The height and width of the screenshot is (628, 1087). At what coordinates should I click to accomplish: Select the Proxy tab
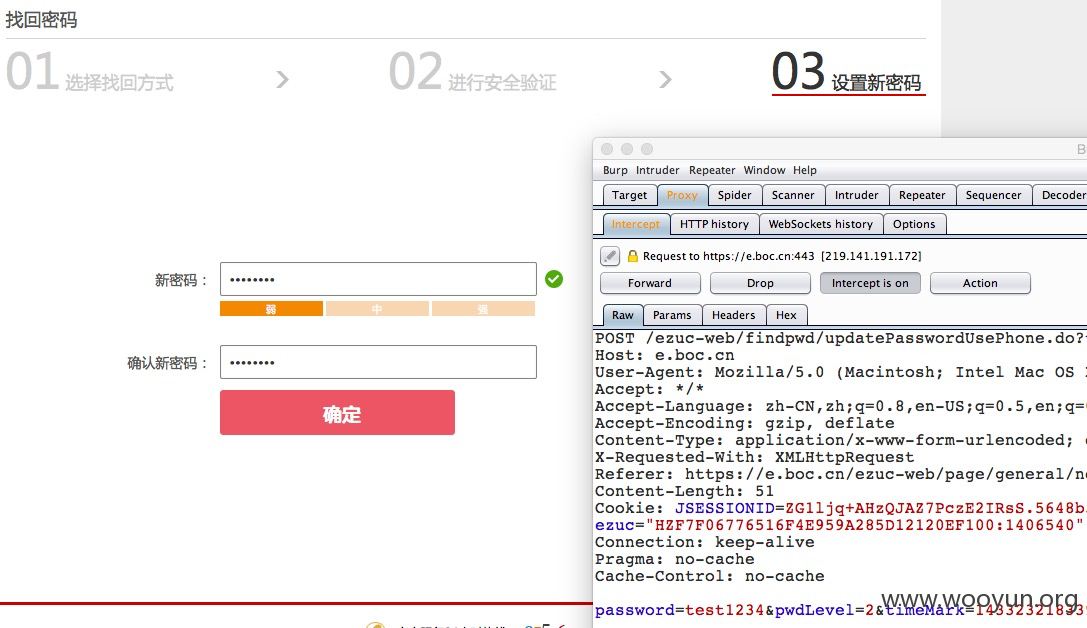click(682, 195)
